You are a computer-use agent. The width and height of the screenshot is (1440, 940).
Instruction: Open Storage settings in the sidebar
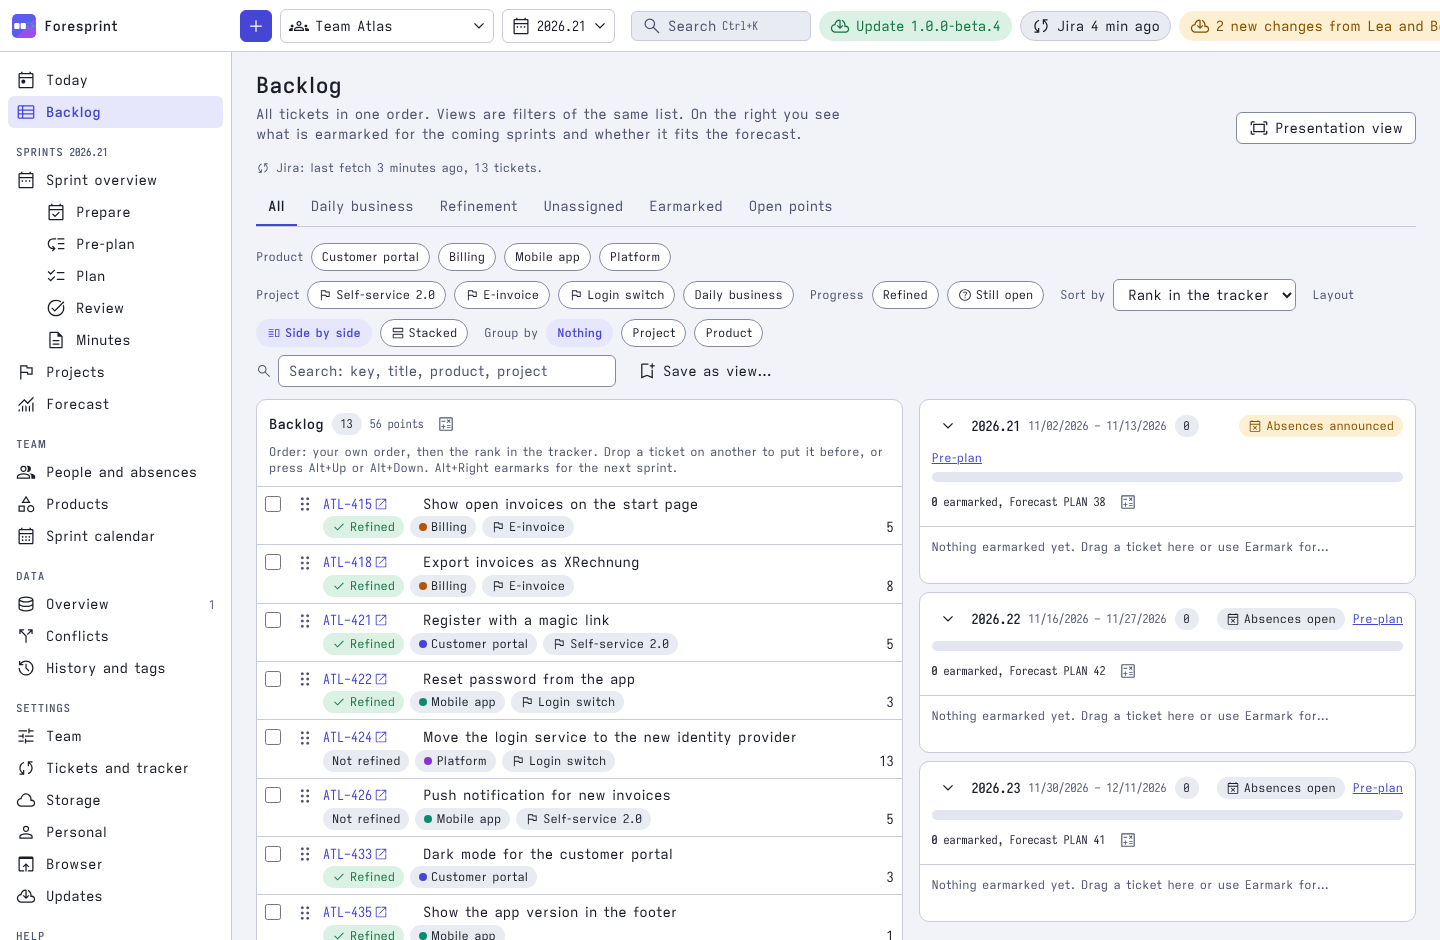coord(115,800)
